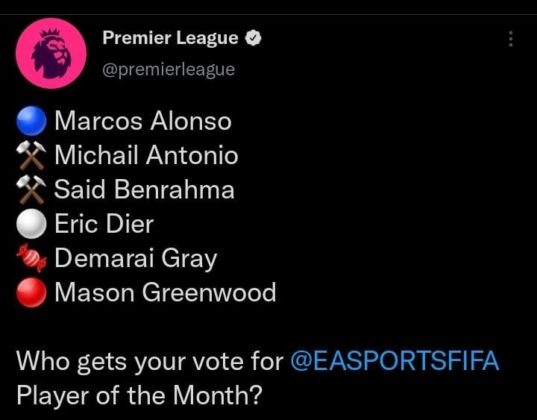The image size is (537, 420).
Task: Select the Marcos Alonso name text
Action: coord(143,121)
